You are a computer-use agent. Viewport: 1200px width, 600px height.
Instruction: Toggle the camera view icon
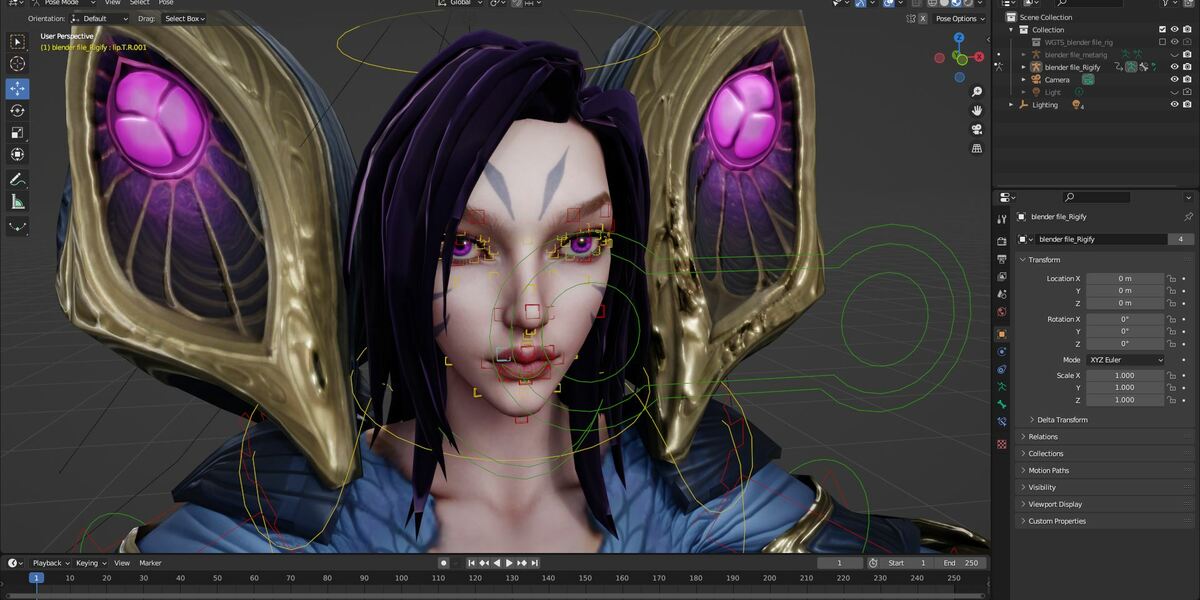976,129
